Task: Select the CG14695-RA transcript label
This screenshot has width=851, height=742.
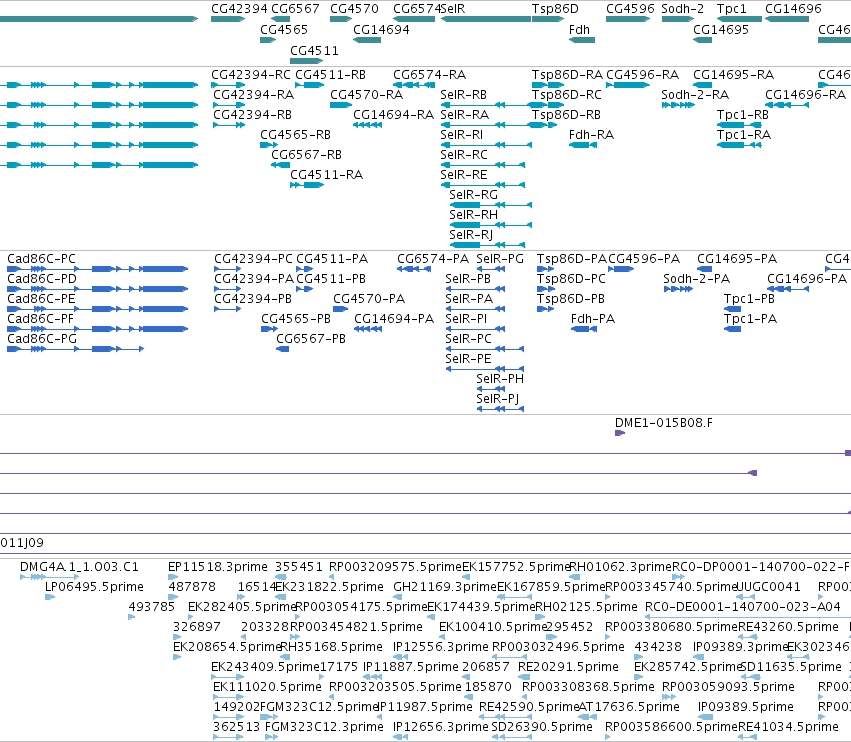Action: [734, 74]
